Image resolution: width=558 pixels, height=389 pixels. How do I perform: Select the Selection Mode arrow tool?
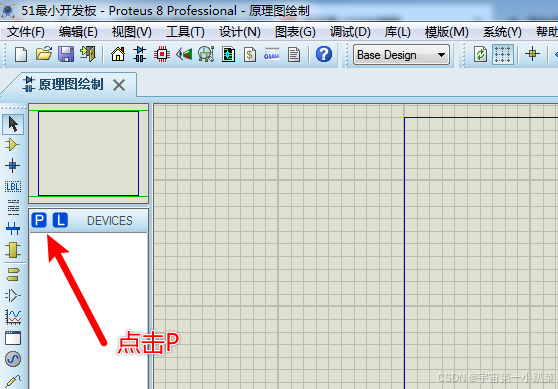[x=13, y=124]
